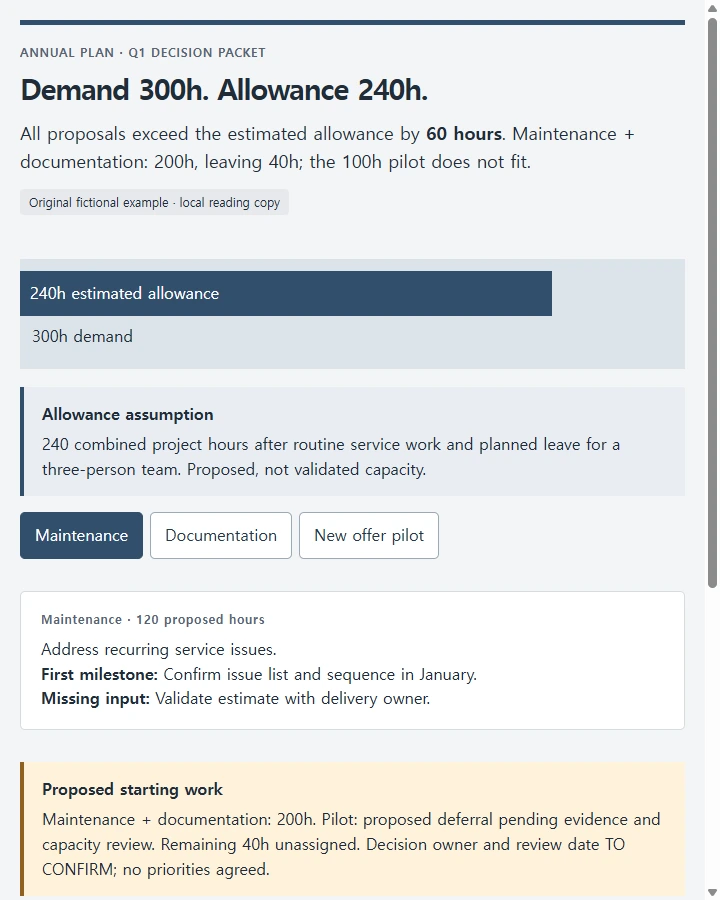
Task: Click the '300h demand' label
Action: [82, 336]
